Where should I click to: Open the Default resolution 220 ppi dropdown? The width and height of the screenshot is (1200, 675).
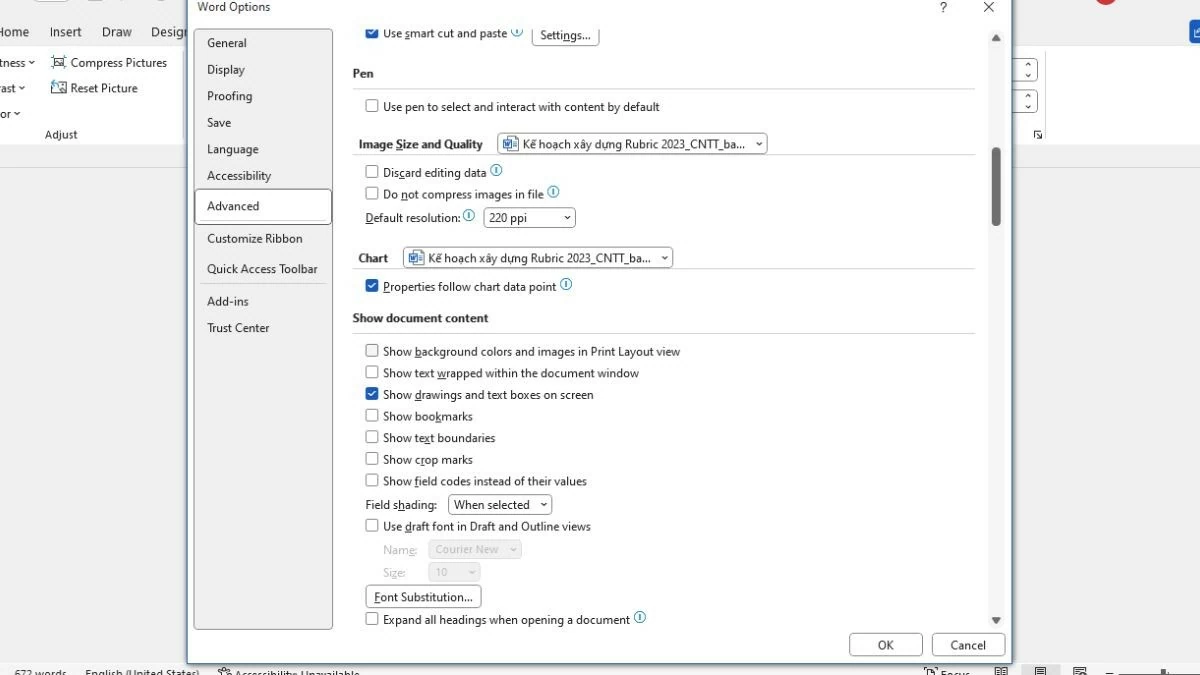click(529, 217)
